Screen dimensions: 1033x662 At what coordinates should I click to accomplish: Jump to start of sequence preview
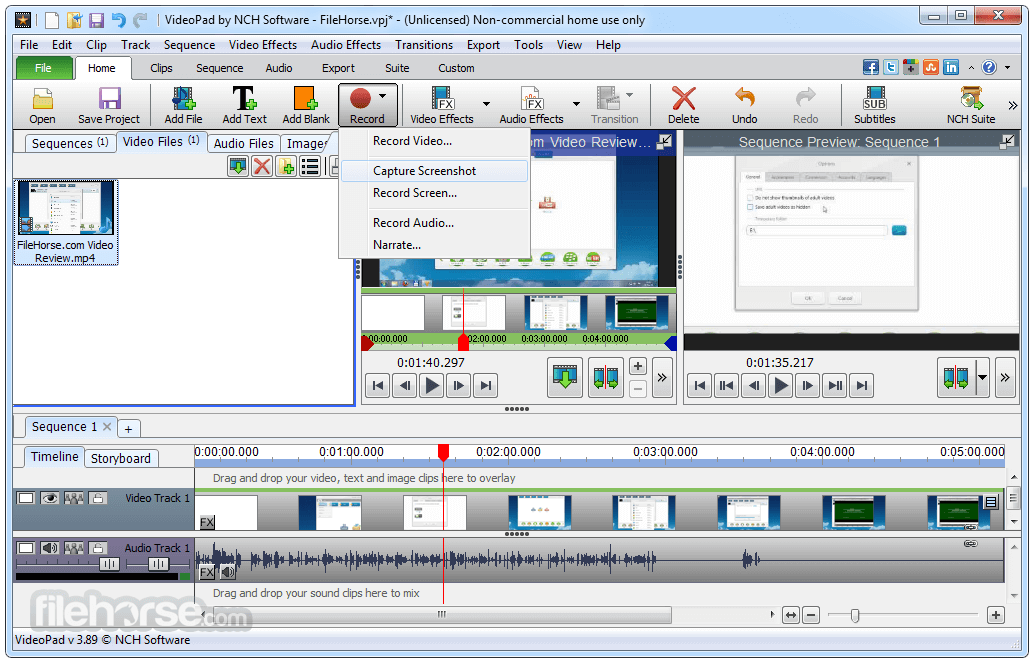click(700, 385)
